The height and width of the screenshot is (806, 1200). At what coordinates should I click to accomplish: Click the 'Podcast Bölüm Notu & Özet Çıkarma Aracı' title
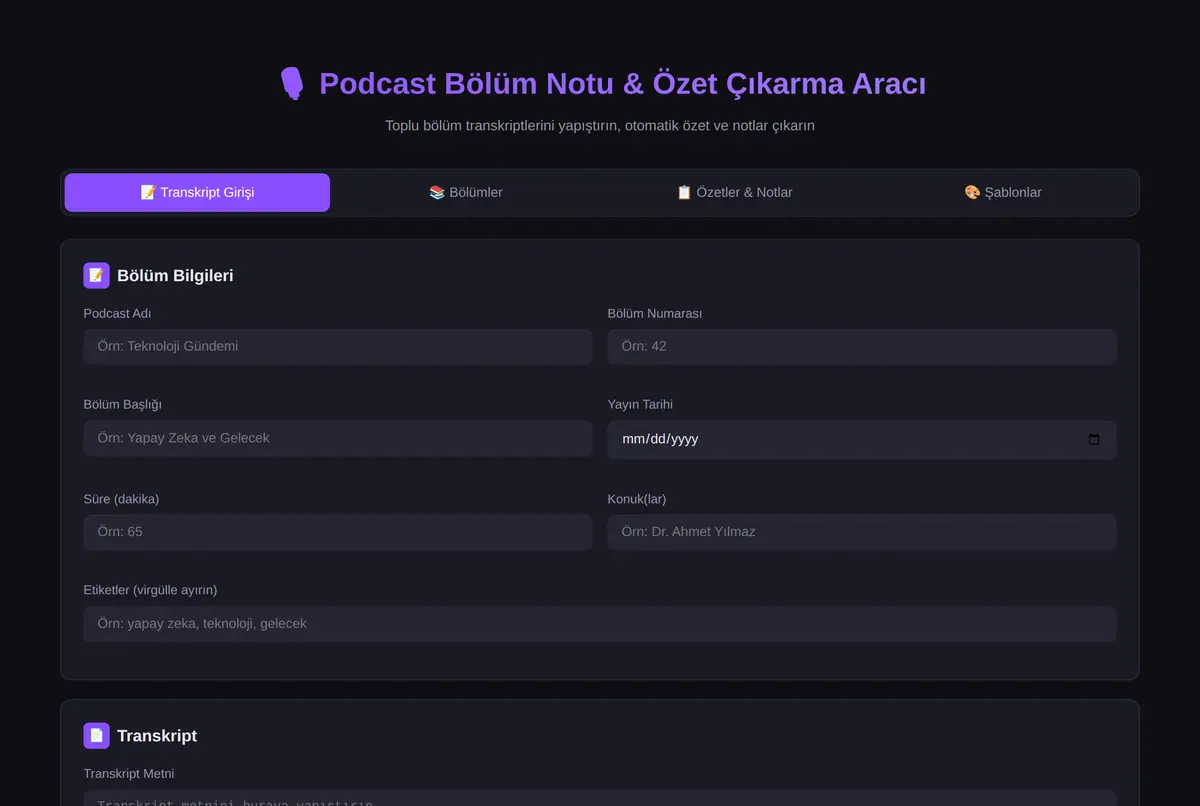[x=622, y=83]
